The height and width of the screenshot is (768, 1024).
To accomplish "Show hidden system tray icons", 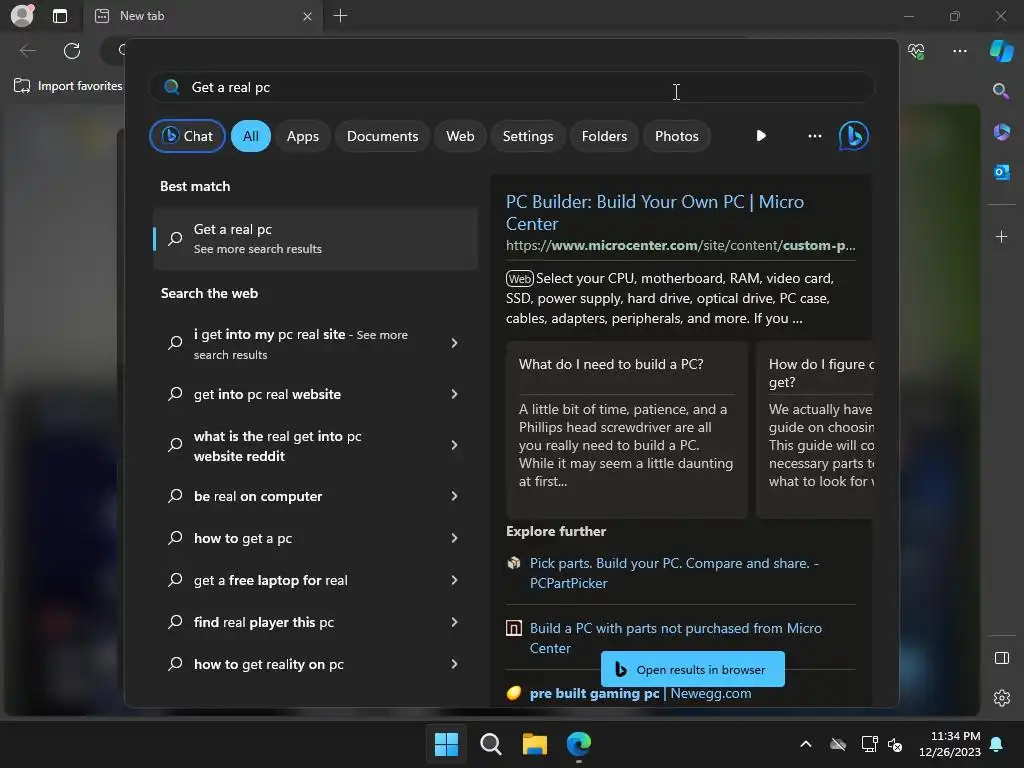I will [806, 744].
